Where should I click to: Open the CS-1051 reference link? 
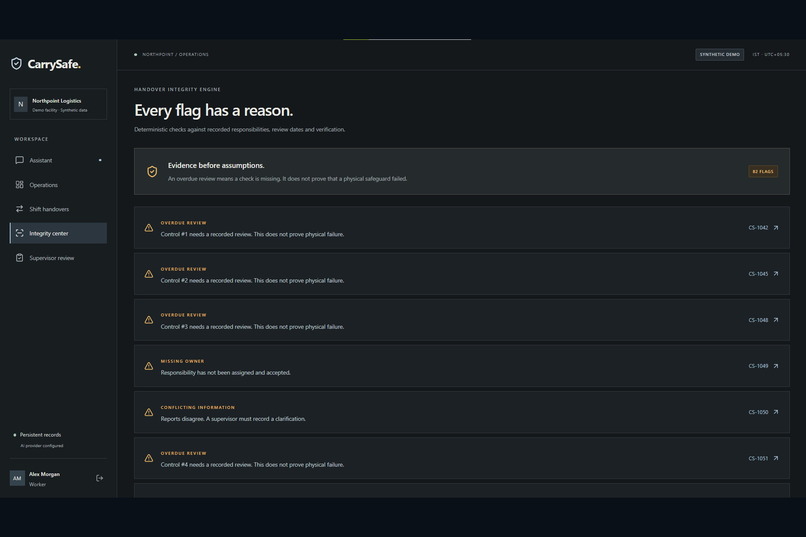(x=758, y=458)
